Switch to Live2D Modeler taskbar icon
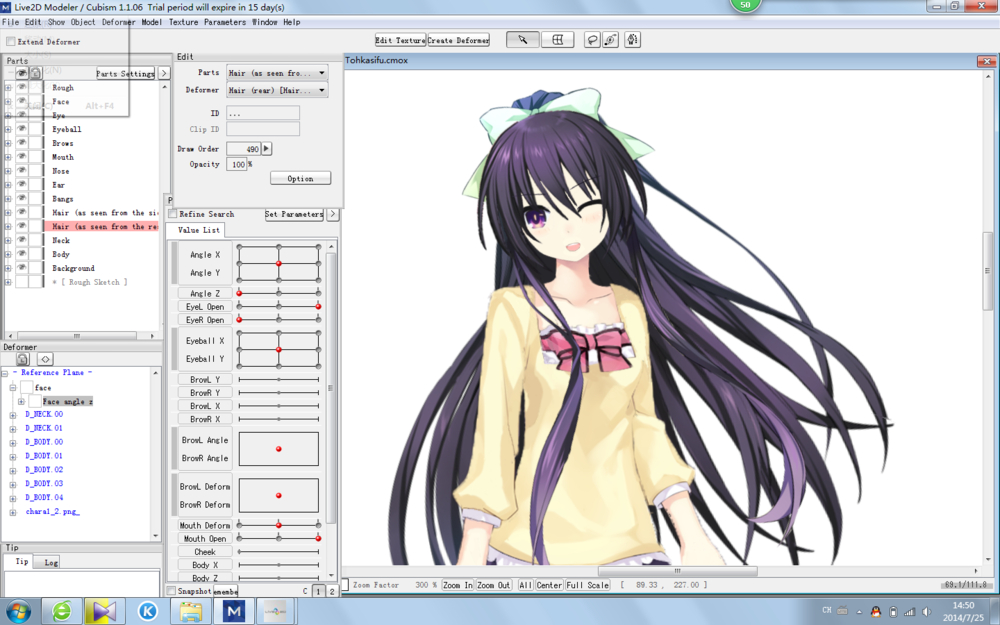Viewport: 1000px width, 625px height. pos(233,611)
